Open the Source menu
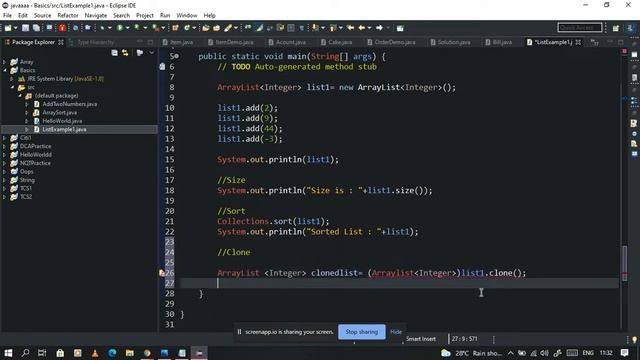The image size is (640, 360). pyautogui.click(x=42, y=16)
